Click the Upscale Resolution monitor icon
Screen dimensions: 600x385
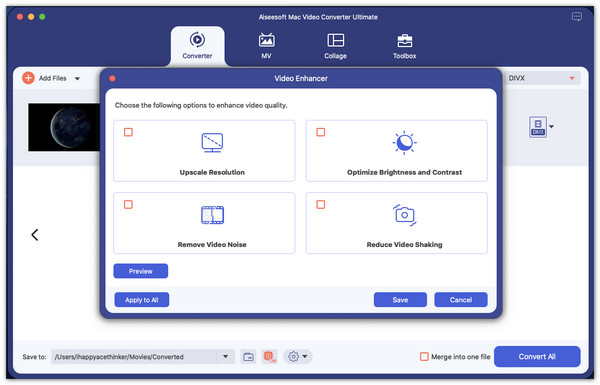(x=212, y=142)
